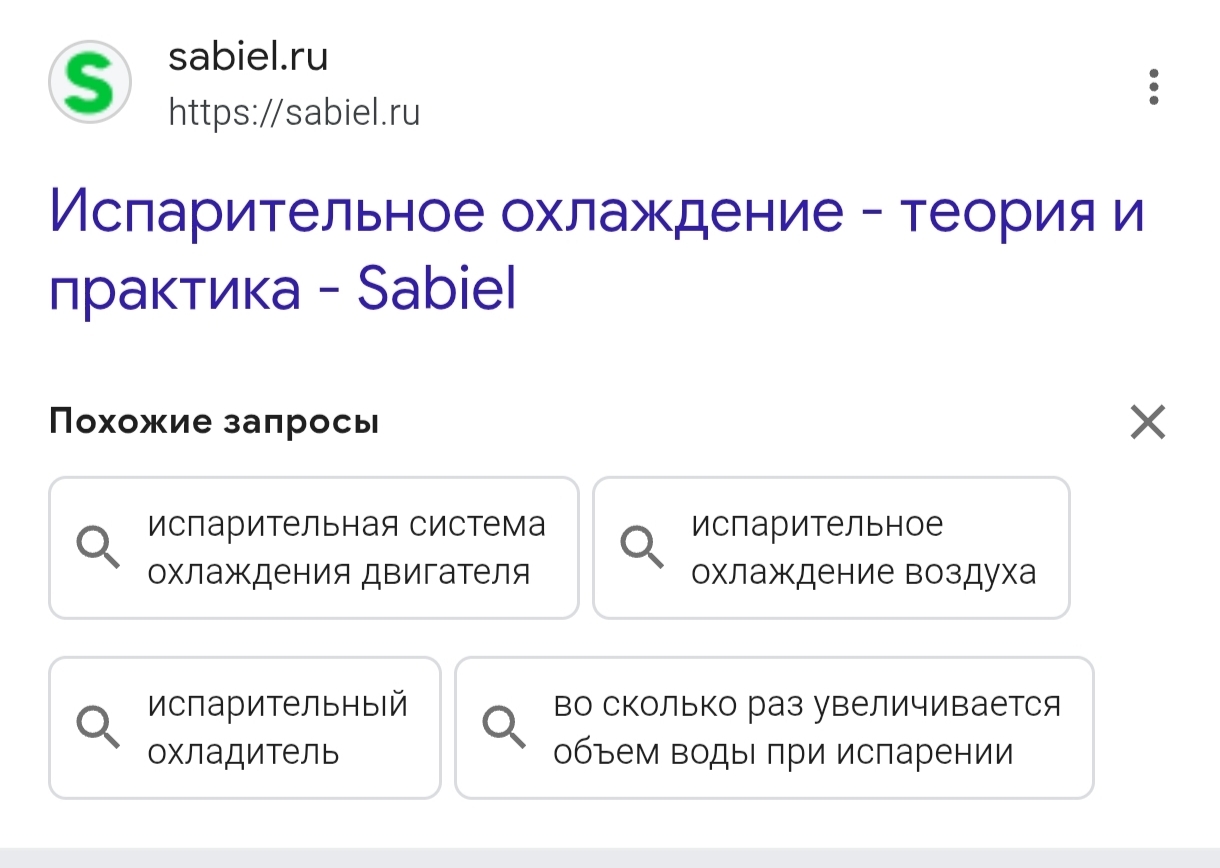Click the word практика in the result title
This screenshot has height=868, width=1220.
175,289
